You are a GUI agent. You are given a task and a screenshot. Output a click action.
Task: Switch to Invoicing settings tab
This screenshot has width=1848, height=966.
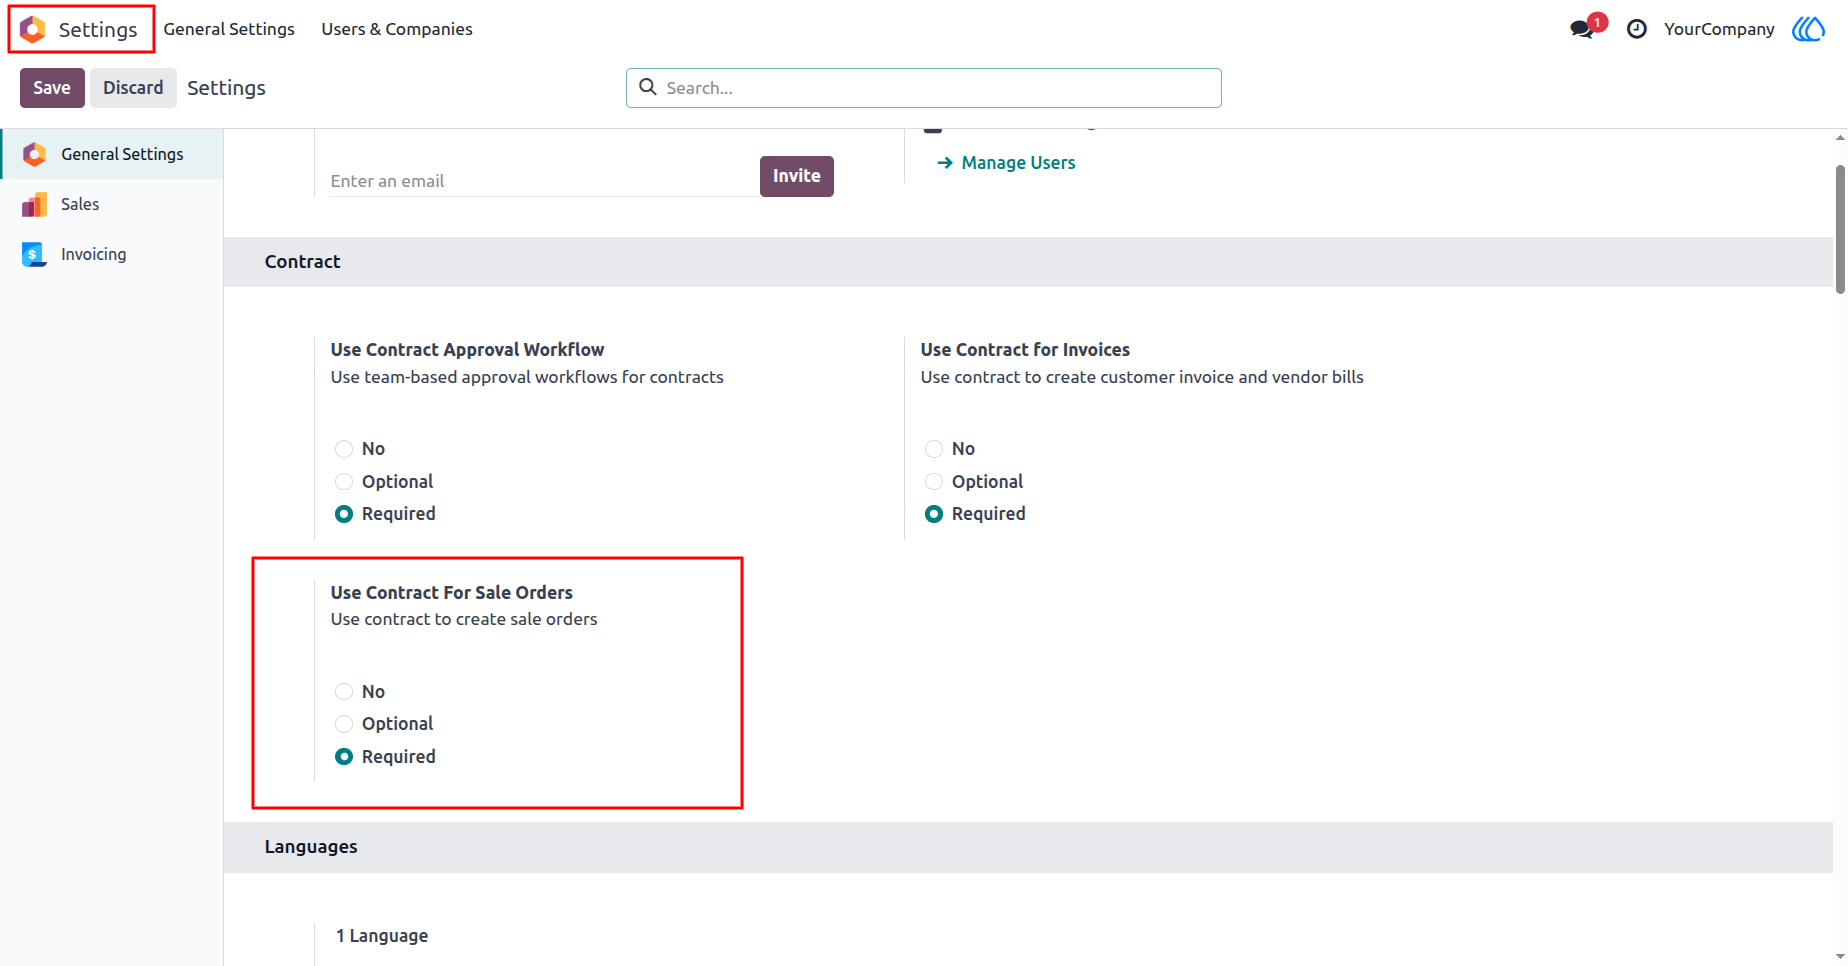[x=112, y=254]
